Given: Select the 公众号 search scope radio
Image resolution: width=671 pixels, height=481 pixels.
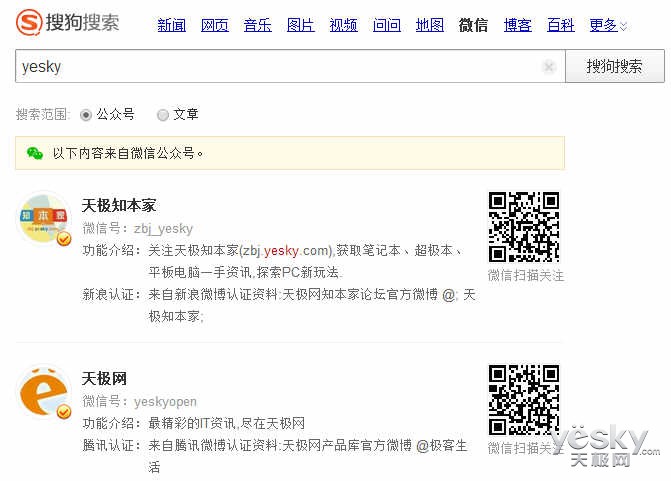Looking at the screenshot, I should tap(85, 115).
